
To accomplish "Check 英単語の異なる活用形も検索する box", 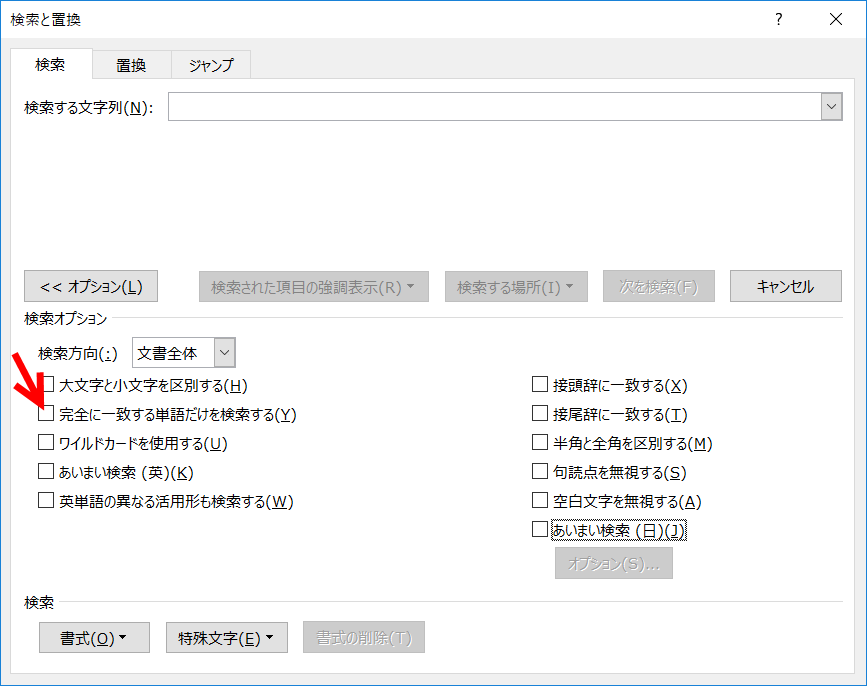I will [46, 501].
